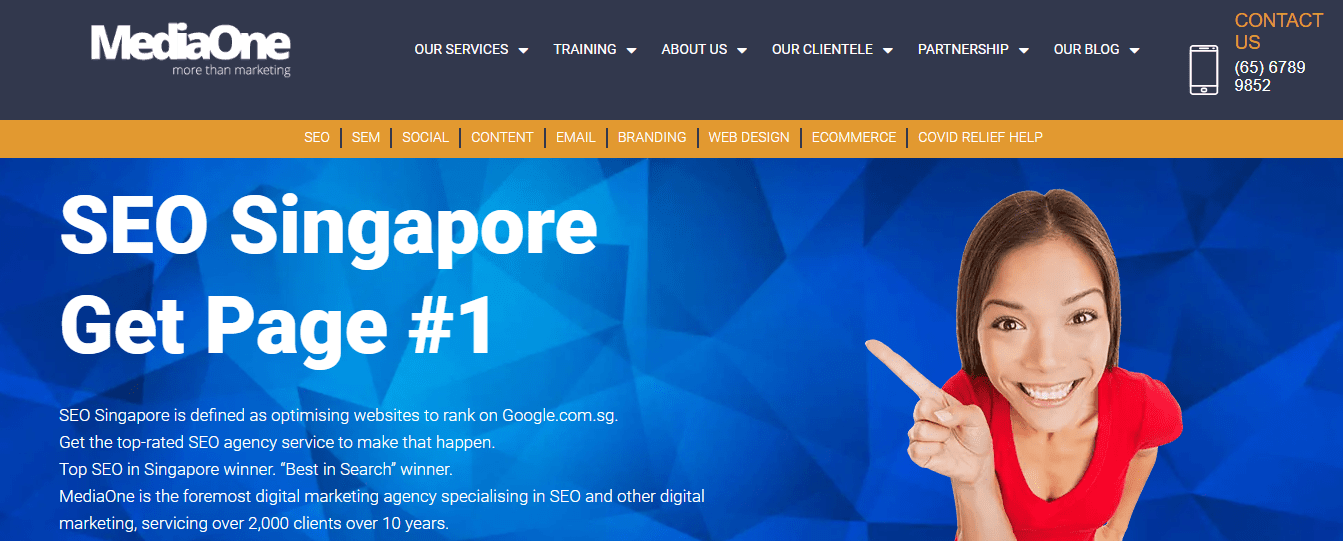The height and width of the screenshot is (541, 1343).
Task: Open the WEB DESIGN link
Action: point(749,137)
